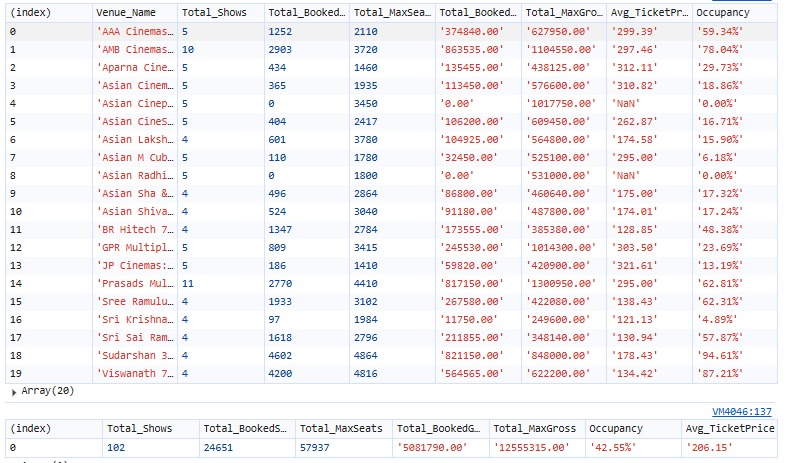Click the Avg_TicketPr… column header
The width and height of the screenshot is (788, 463).
point(649,13)
